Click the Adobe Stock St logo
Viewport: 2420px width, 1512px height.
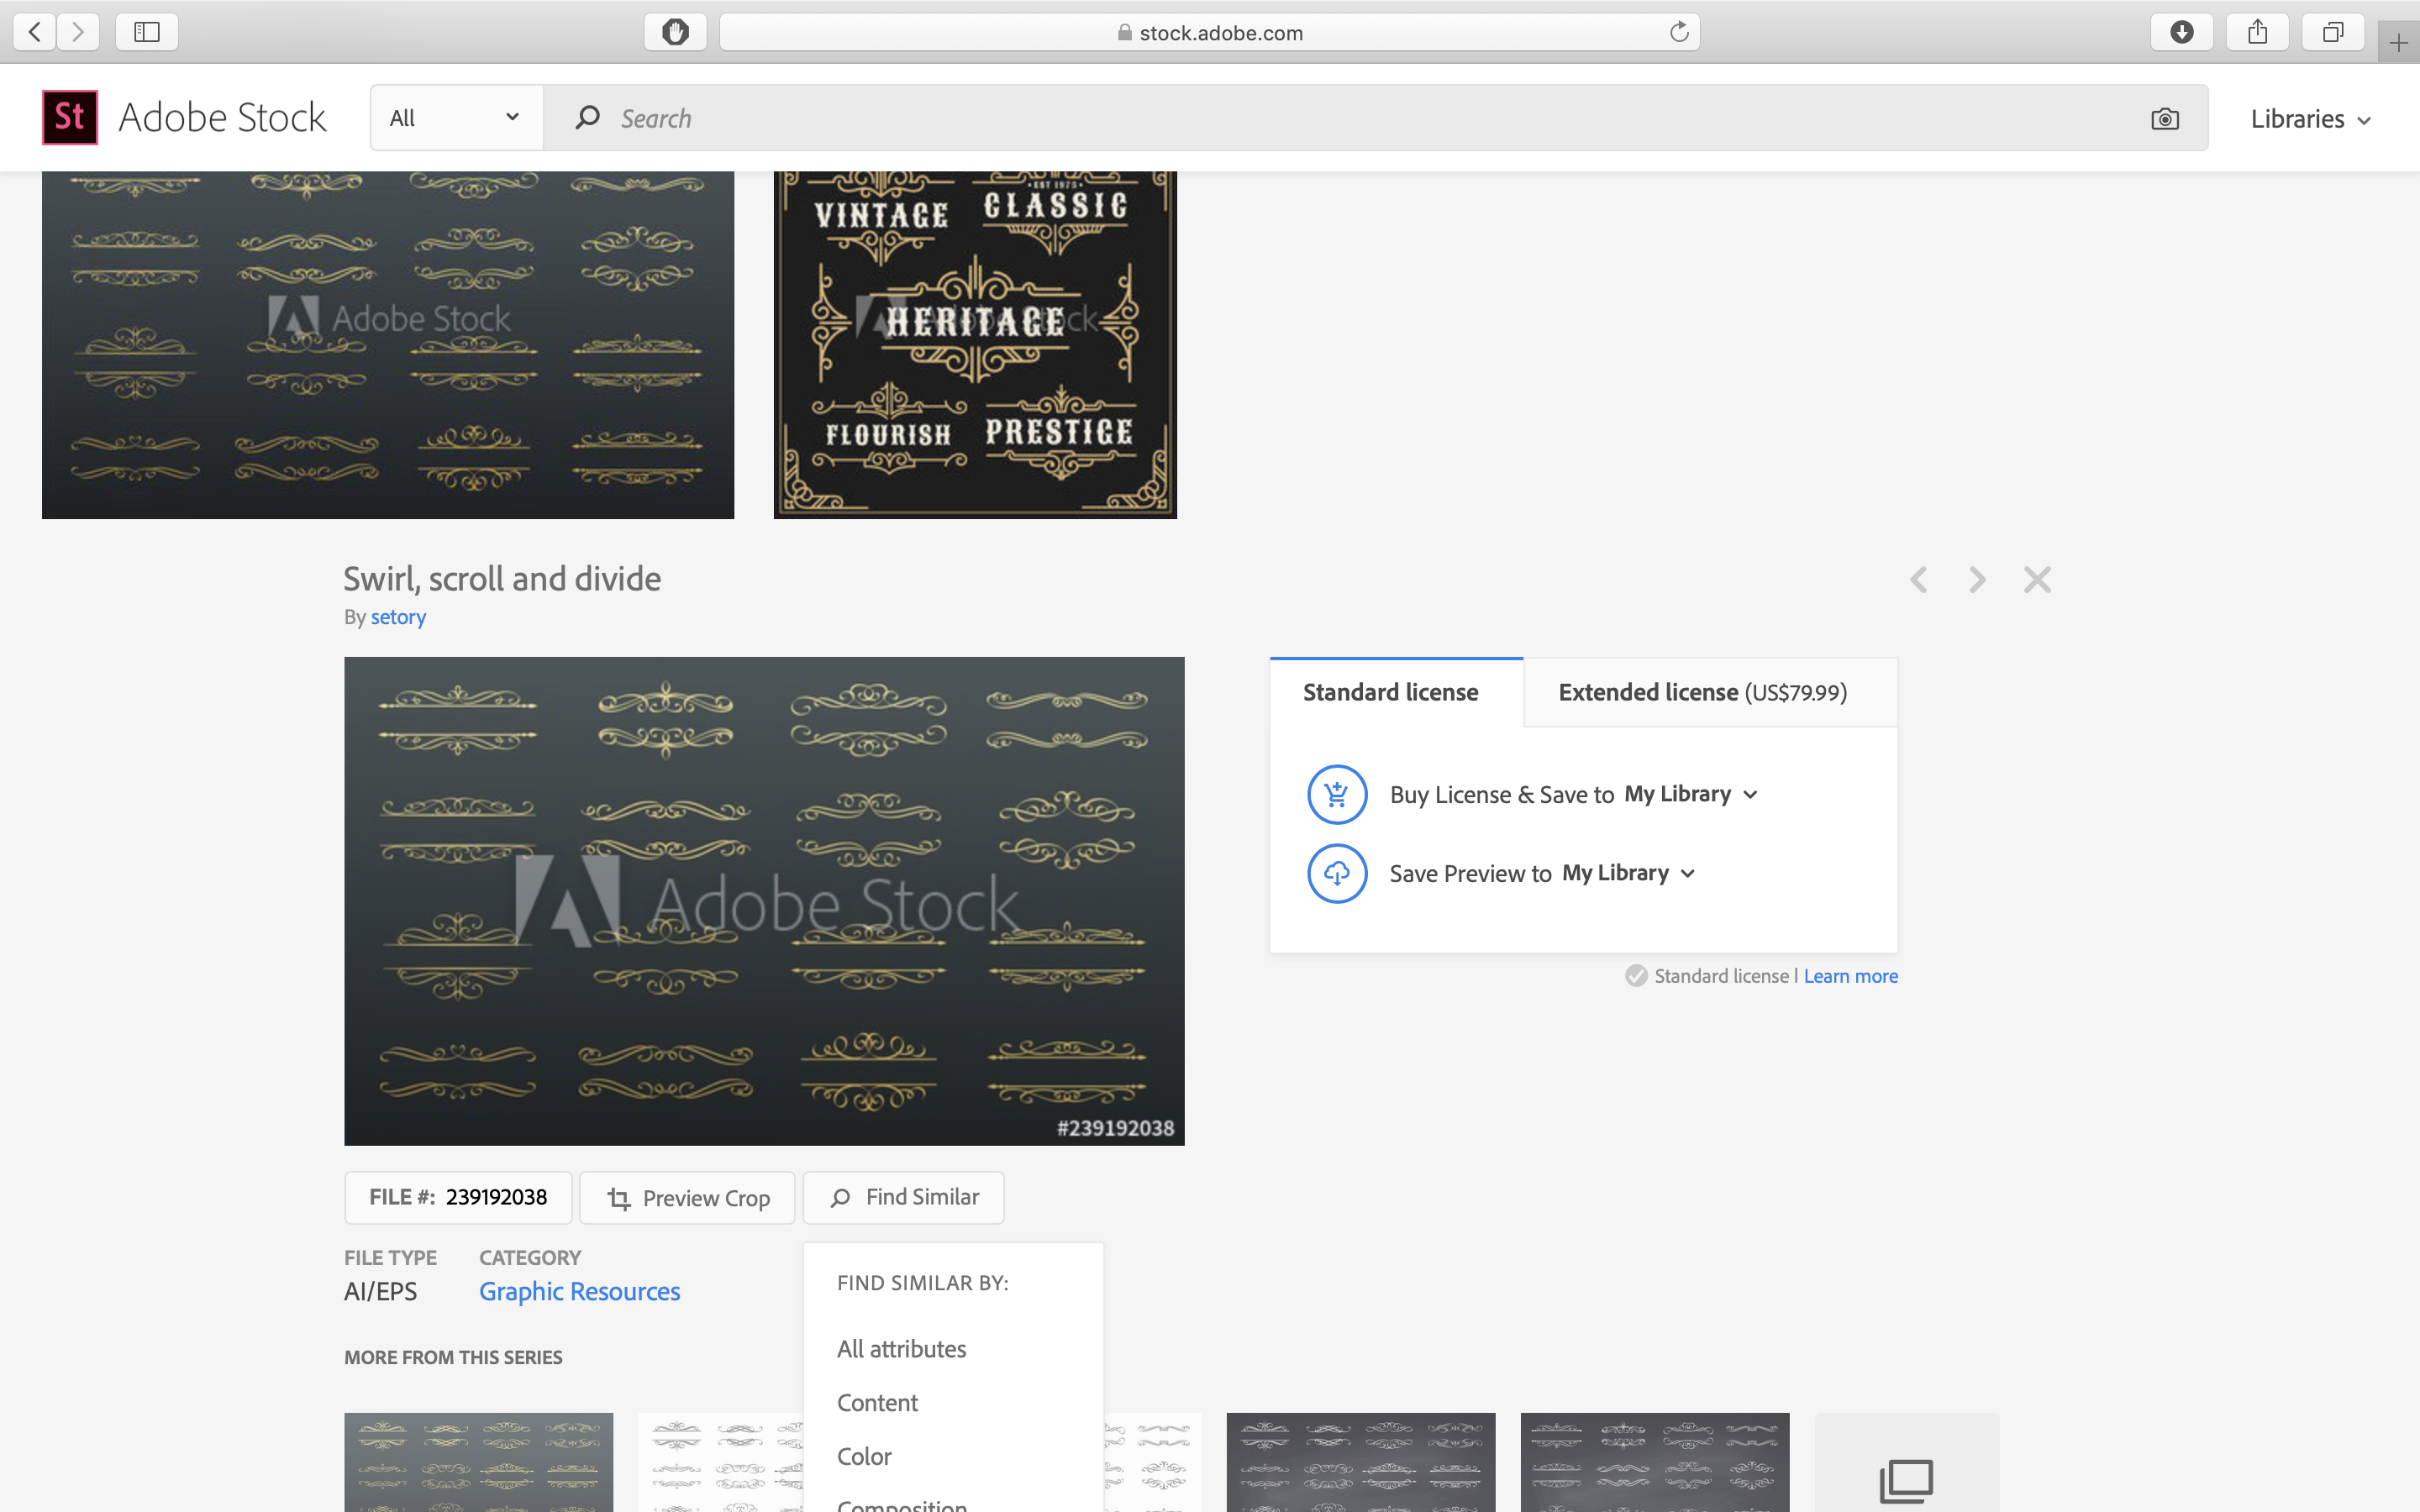coord(70,117)
